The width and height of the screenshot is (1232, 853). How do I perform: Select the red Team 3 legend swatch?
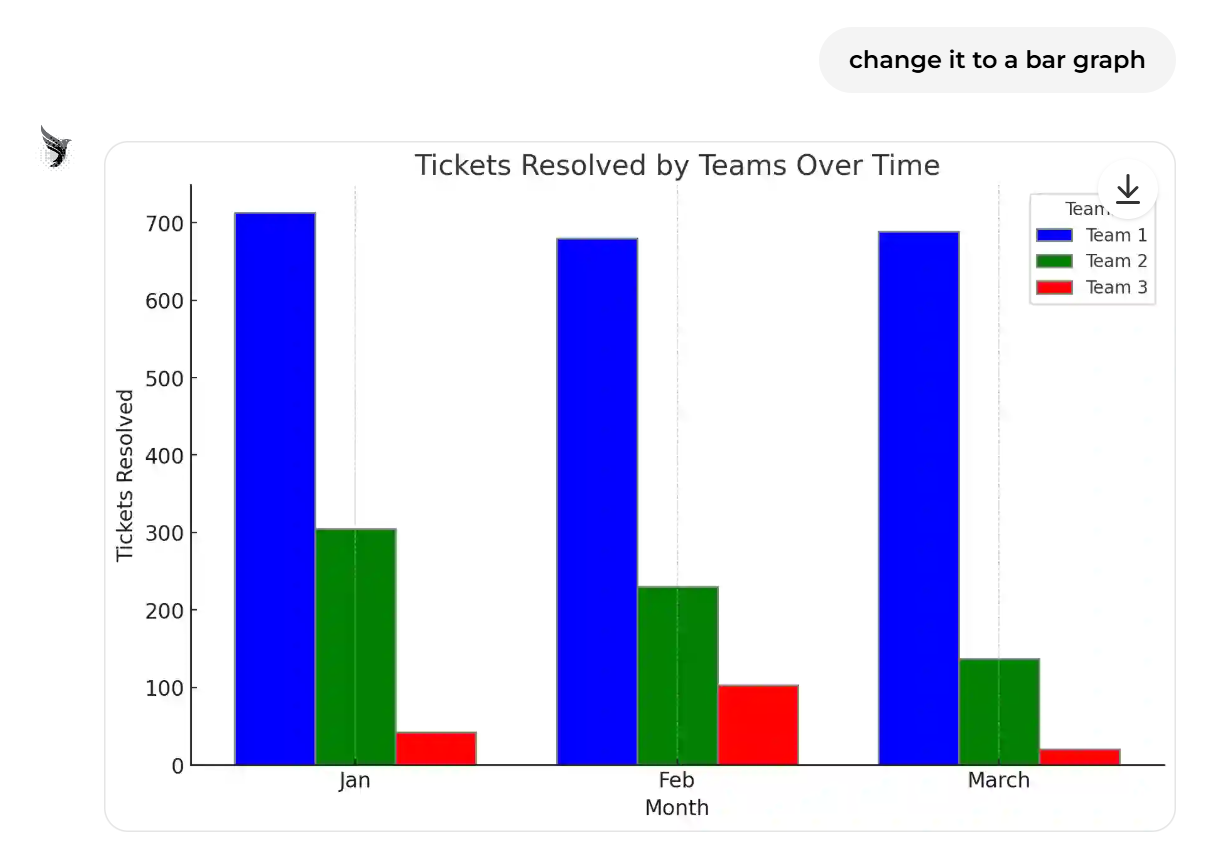coord(1054,287)
